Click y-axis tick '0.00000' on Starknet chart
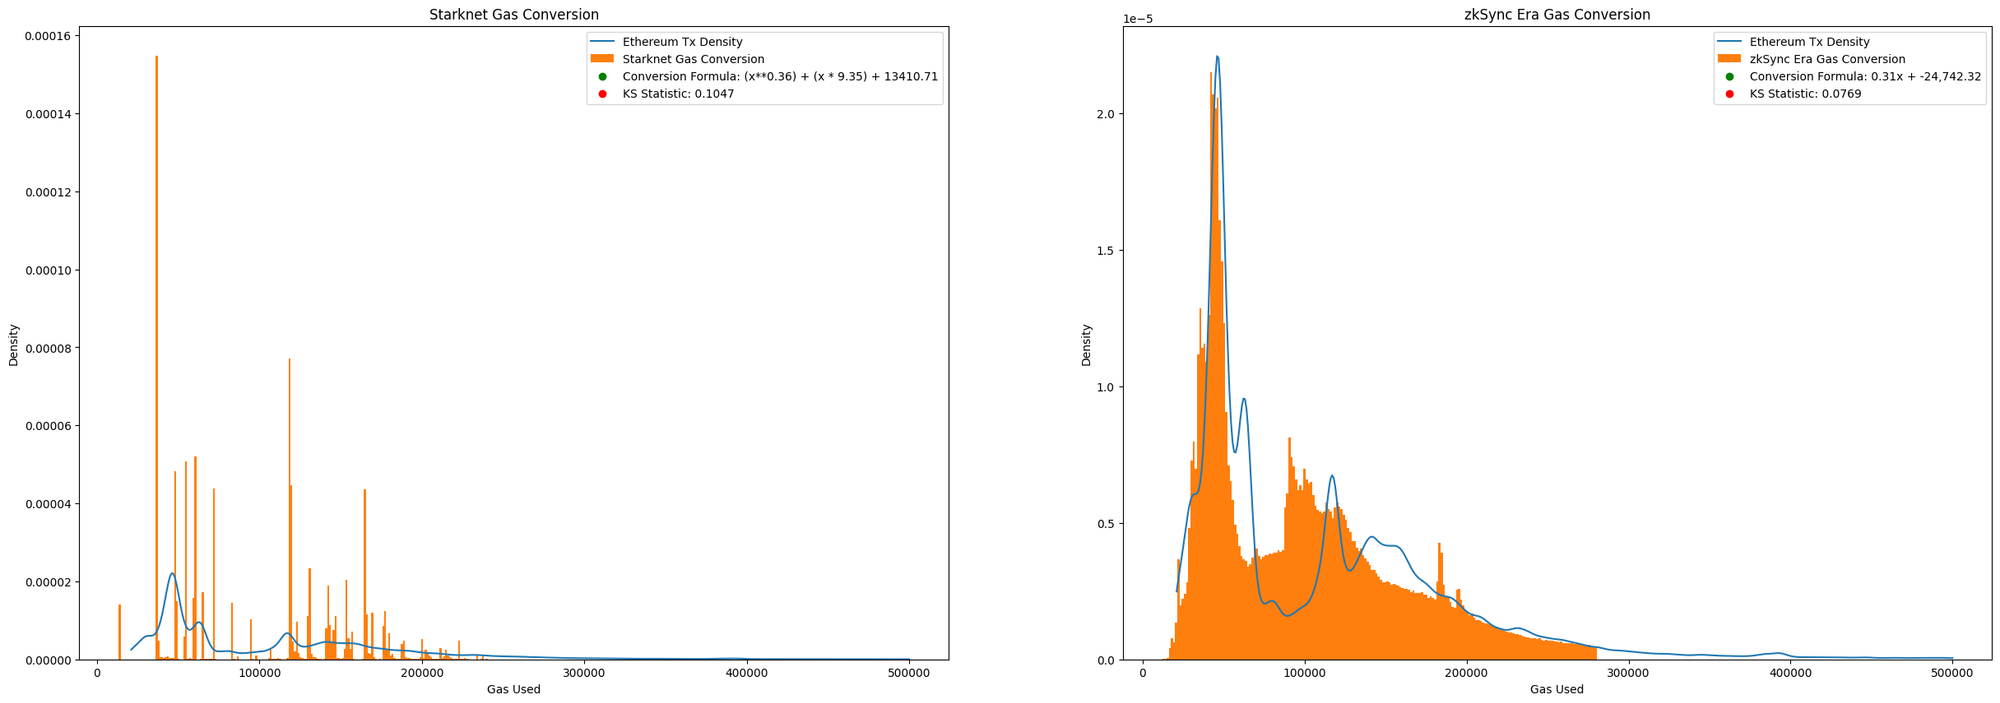The image size is (2000, 703). tap(47, 660)
